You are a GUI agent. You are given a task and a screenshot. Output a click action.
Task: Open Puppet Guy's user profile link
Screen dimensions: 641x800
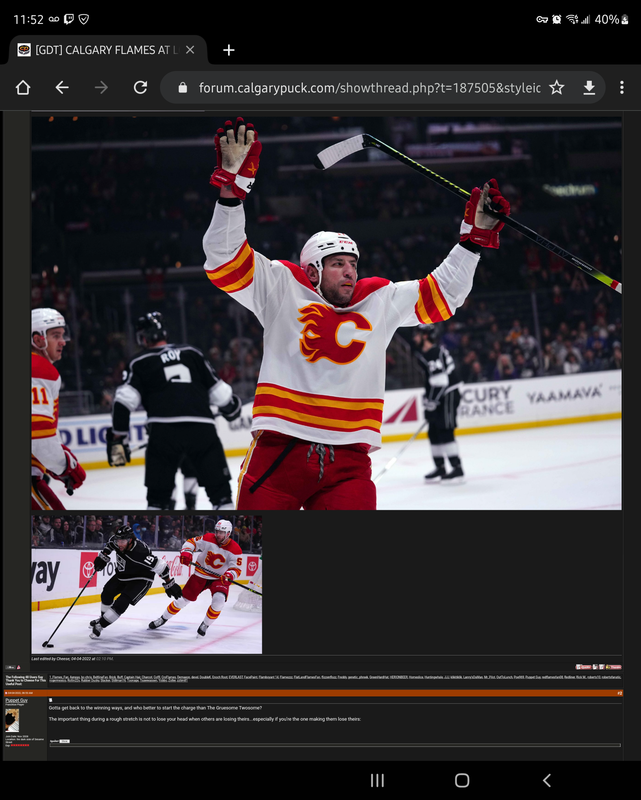tap(16, 700)
